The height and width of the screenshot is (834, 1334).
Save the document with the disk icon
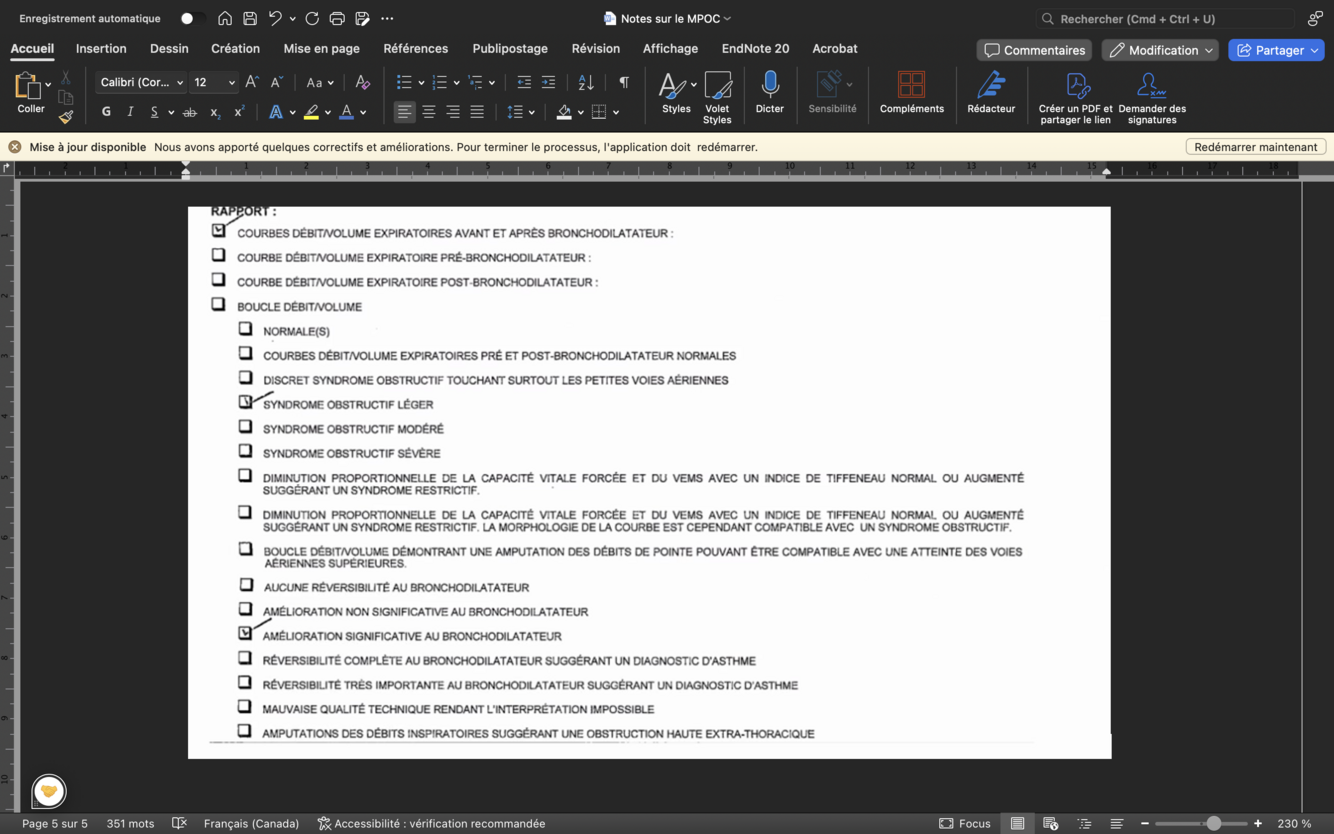click(250, 18)
